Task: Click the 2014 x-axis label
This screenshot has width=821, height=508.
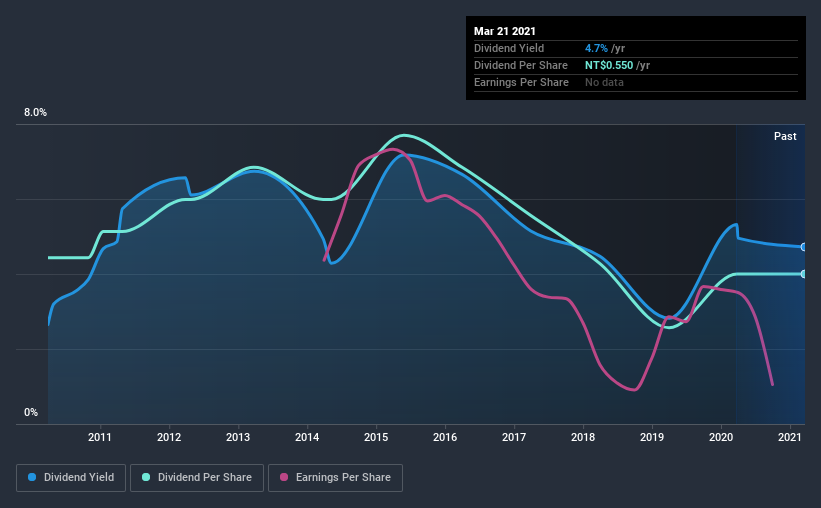Action: coord(307,437)
